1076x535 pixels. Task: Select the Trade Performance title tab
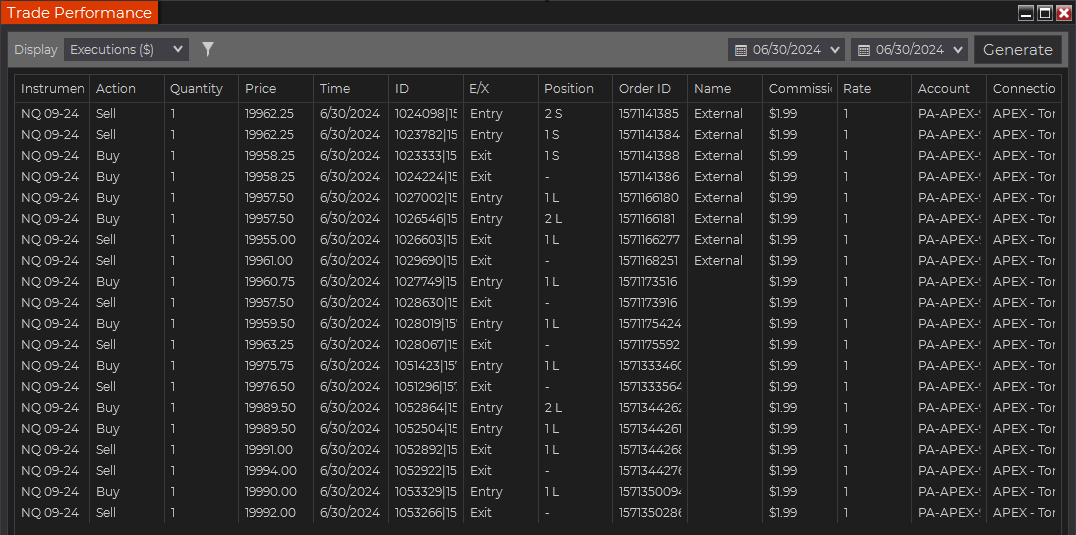tap(80, 13)
